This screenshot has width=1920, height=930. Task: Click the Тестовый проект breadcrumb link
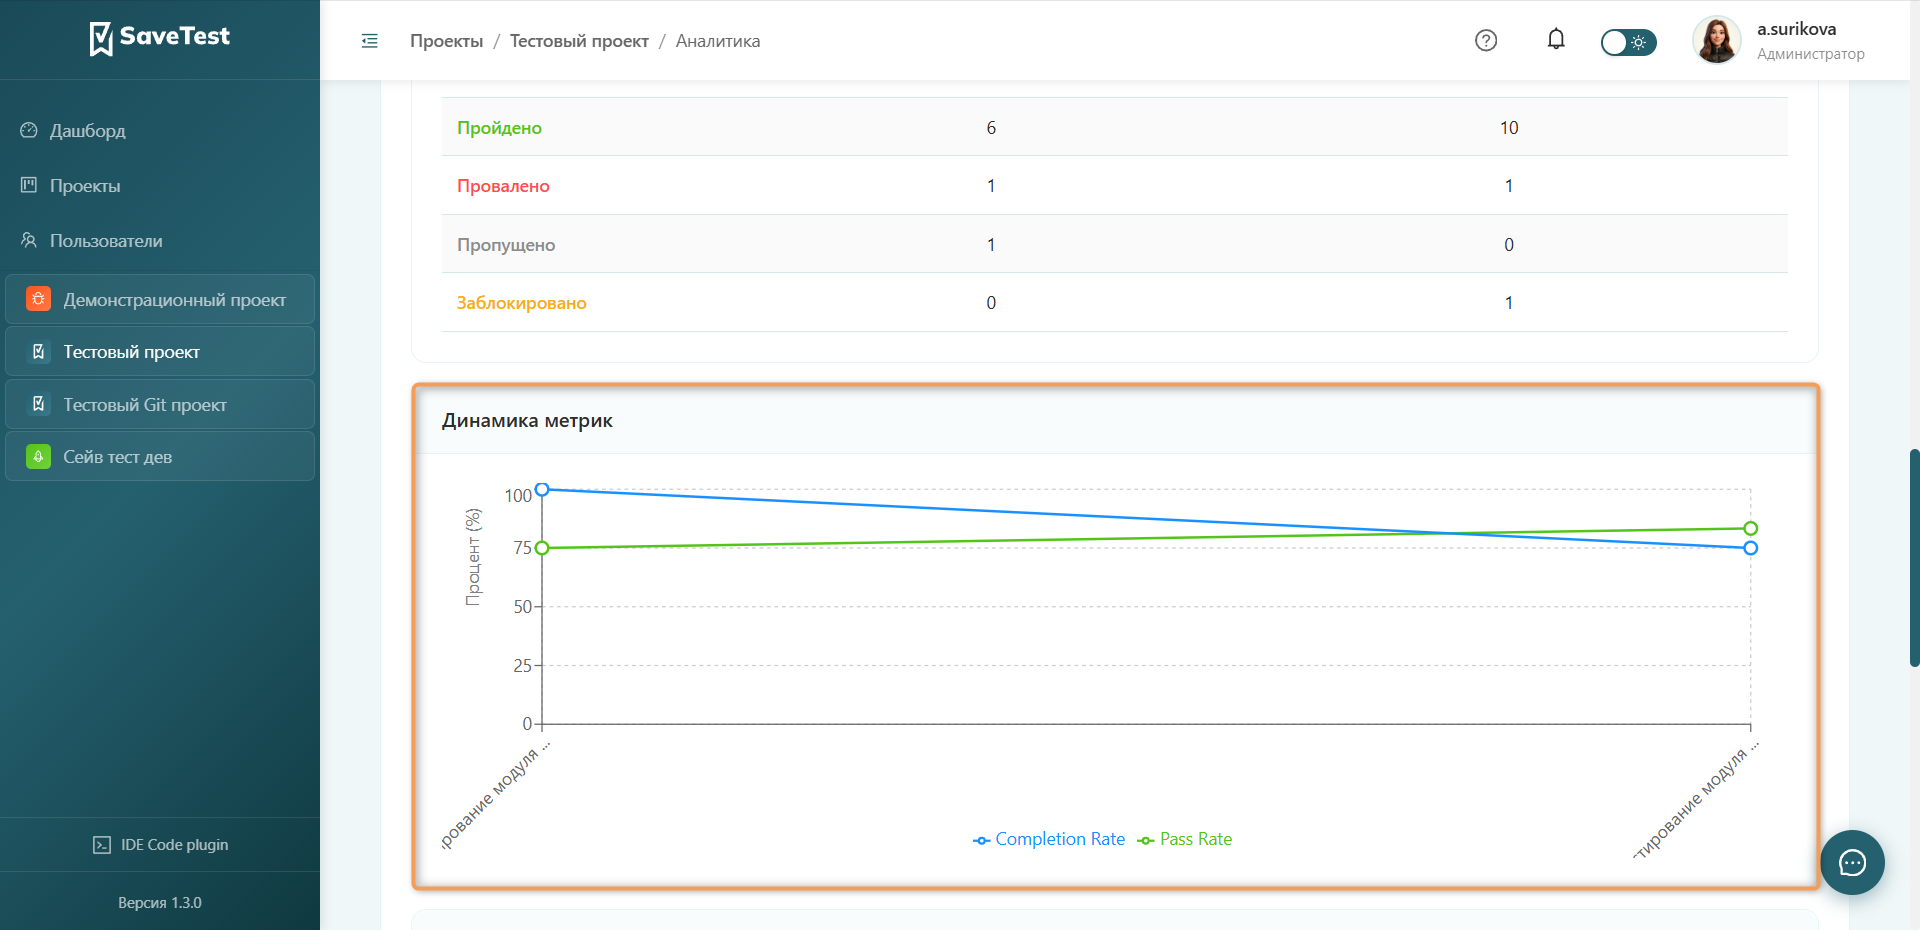[x=579, y=41]
